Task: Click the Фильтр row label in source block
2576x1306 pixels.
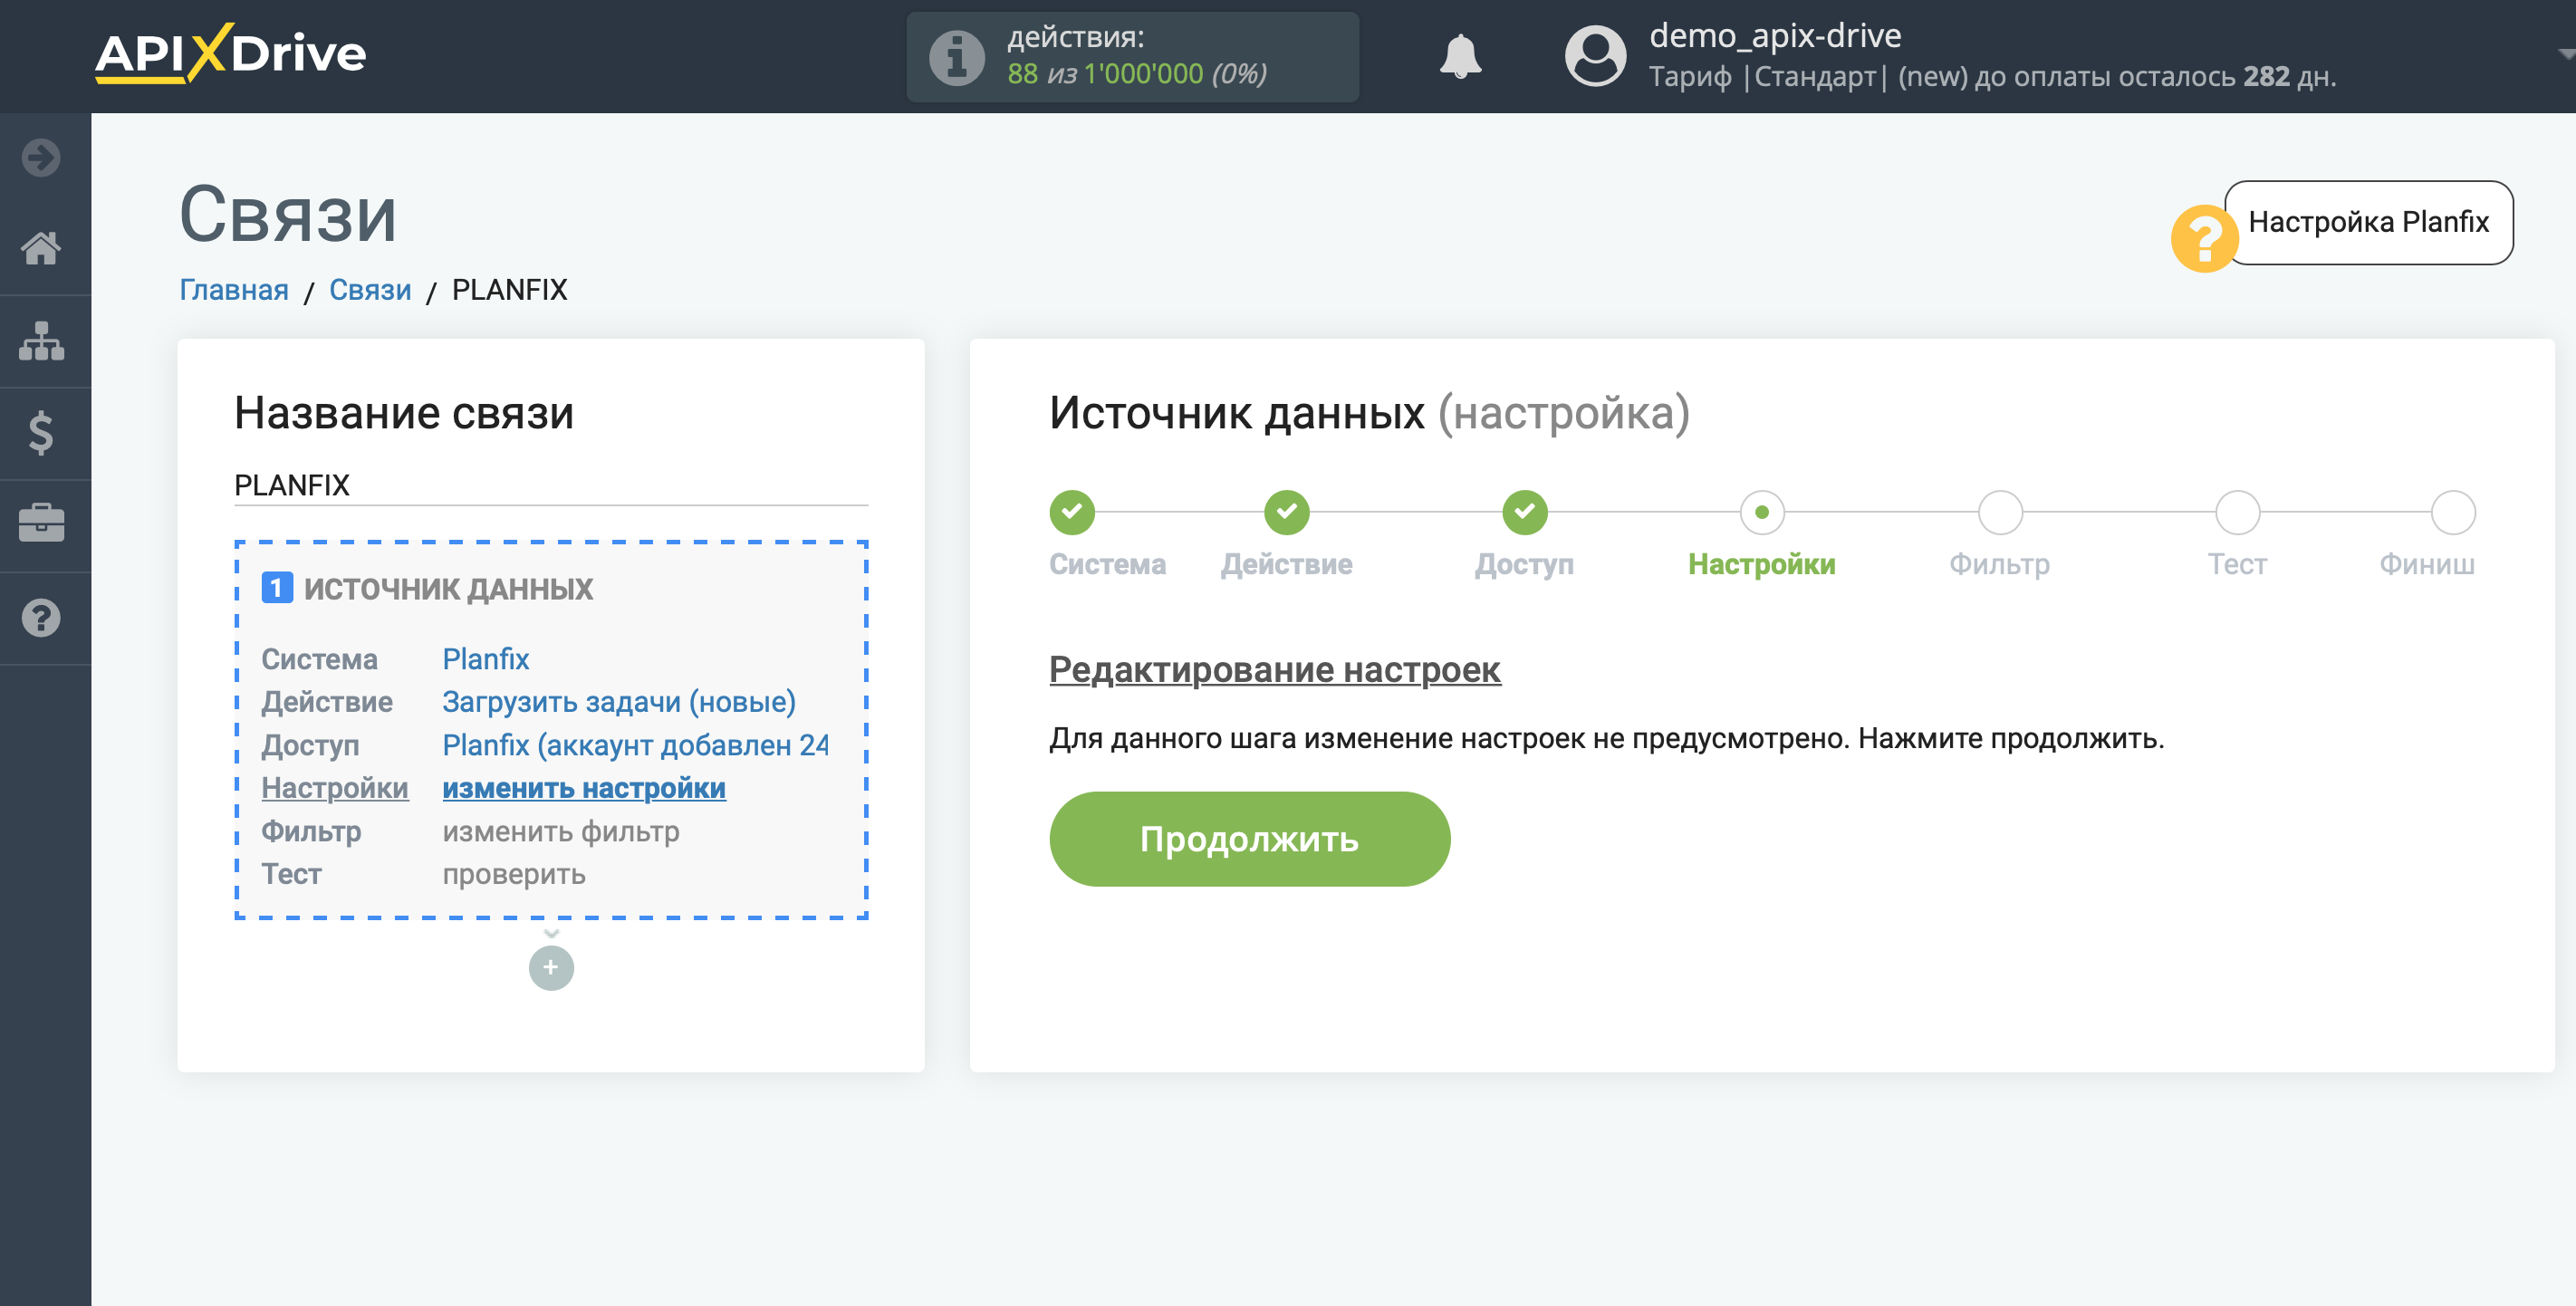Action: pos(311,831)
